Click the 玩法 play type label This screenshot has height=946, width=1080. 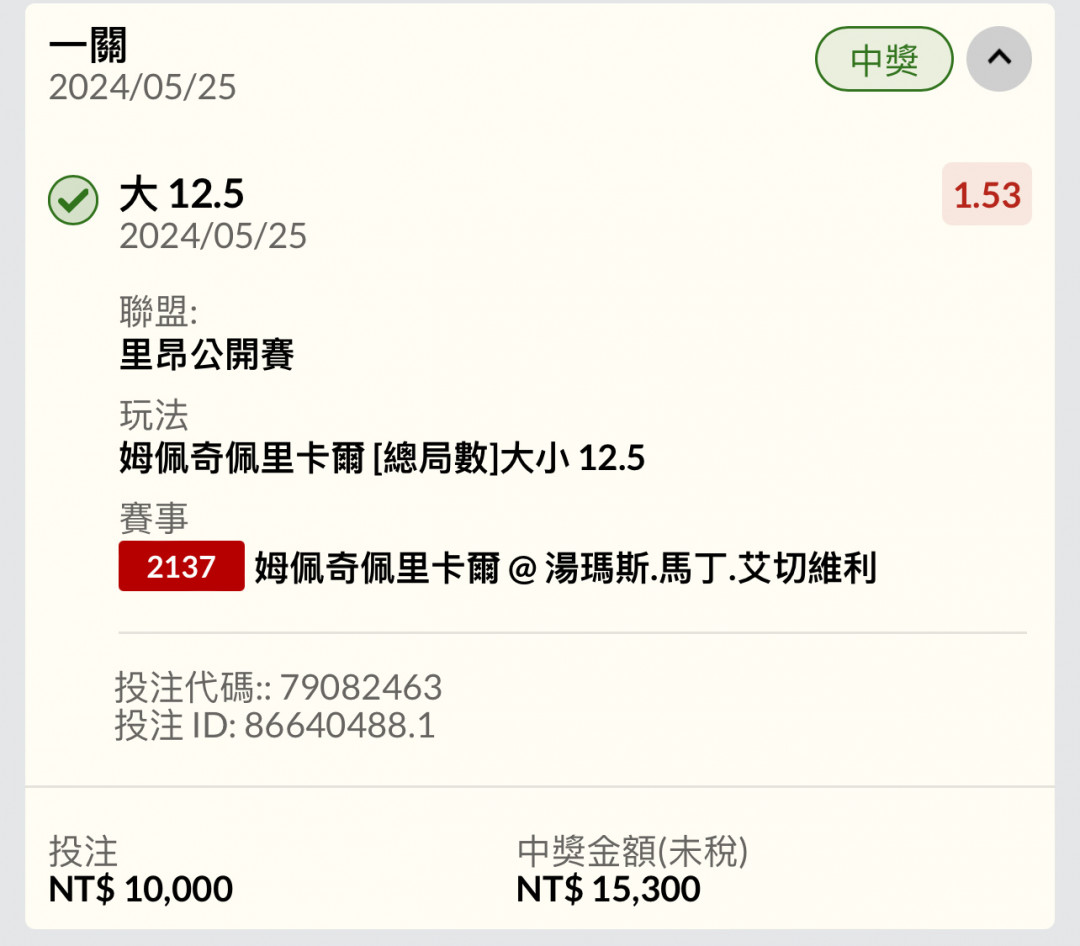pos(154,415)
